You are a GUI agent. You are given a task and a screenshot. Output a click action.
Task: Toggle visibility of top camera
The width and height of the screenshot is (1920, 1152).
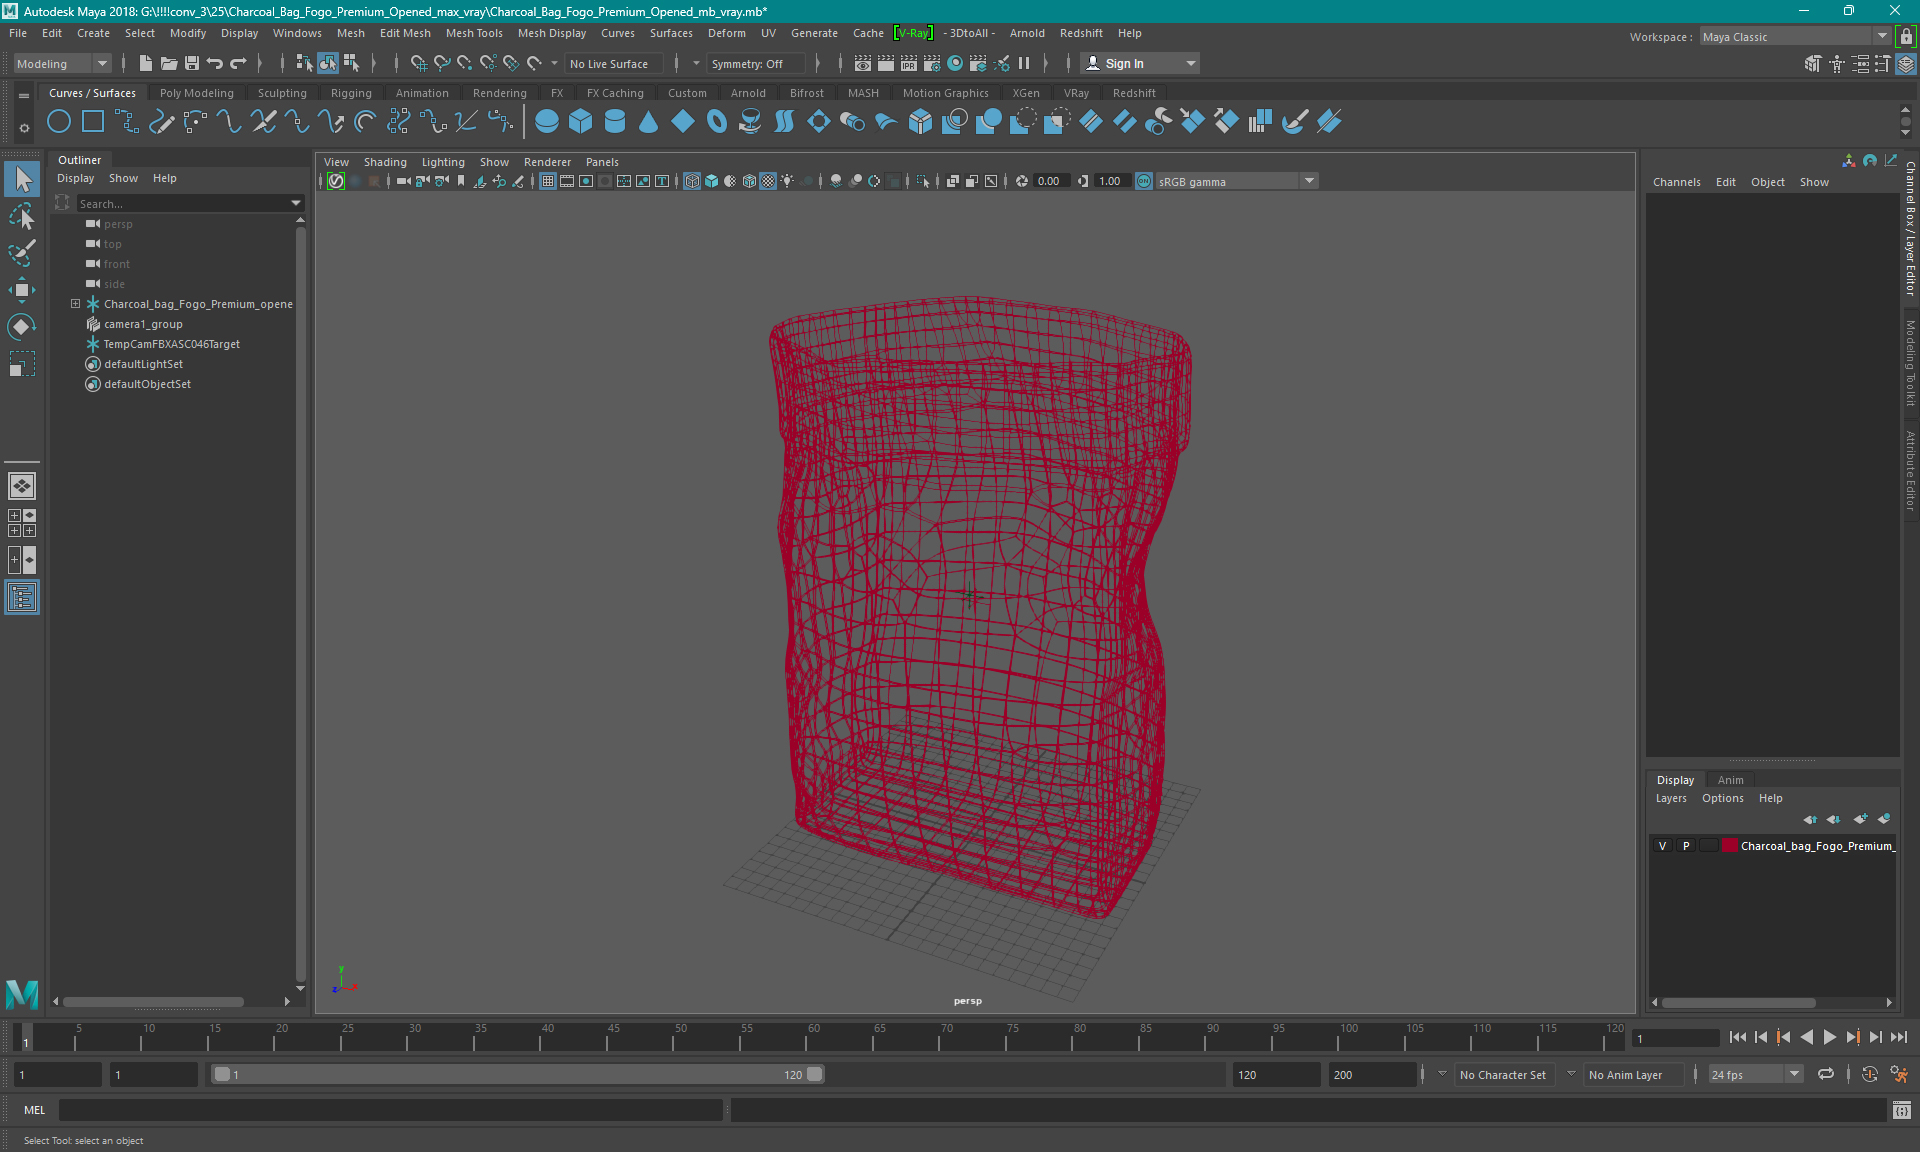[92, 243]
